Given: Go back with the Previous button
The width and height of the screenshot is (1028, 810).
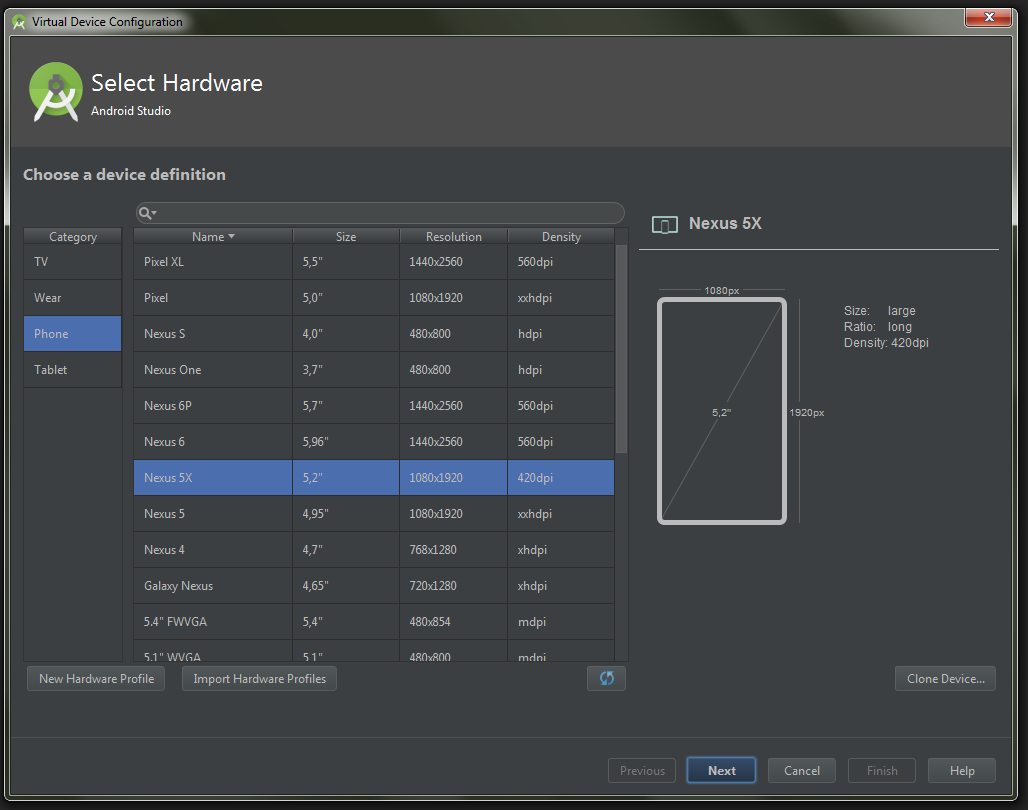Looking at the screenshot, I should click(642, 771).
